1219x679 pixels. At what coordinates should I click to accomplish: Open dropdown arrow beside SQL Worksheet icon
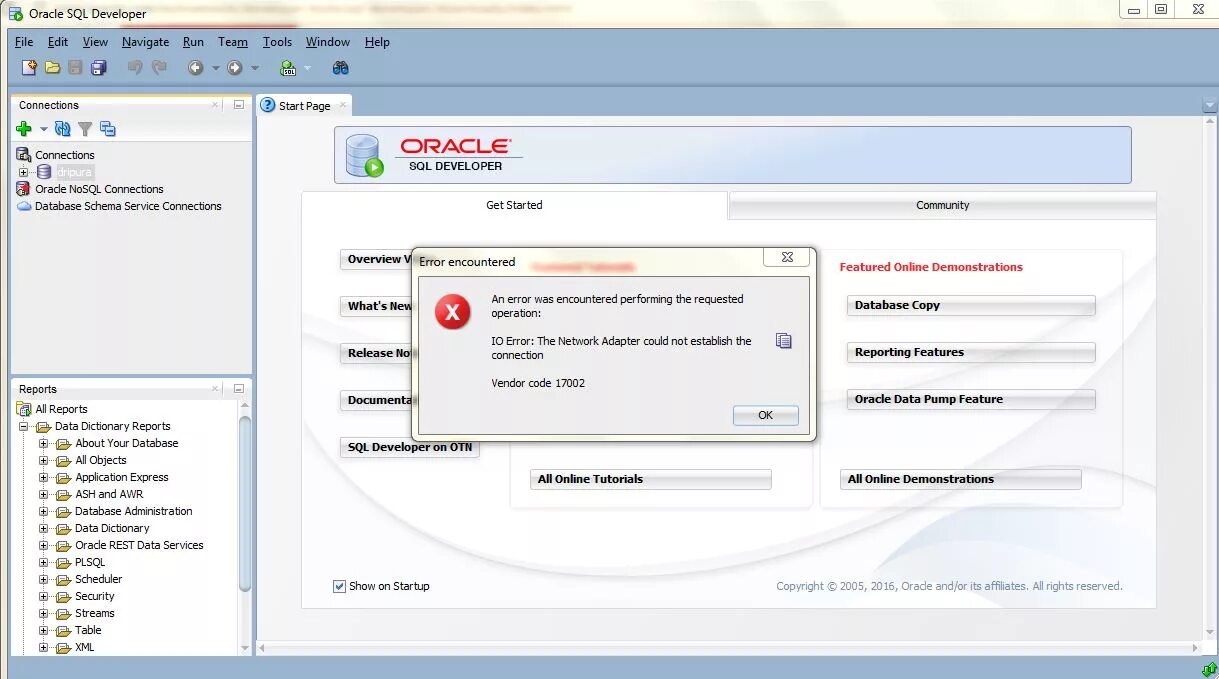pyautogui.click(x=307, y=68)
